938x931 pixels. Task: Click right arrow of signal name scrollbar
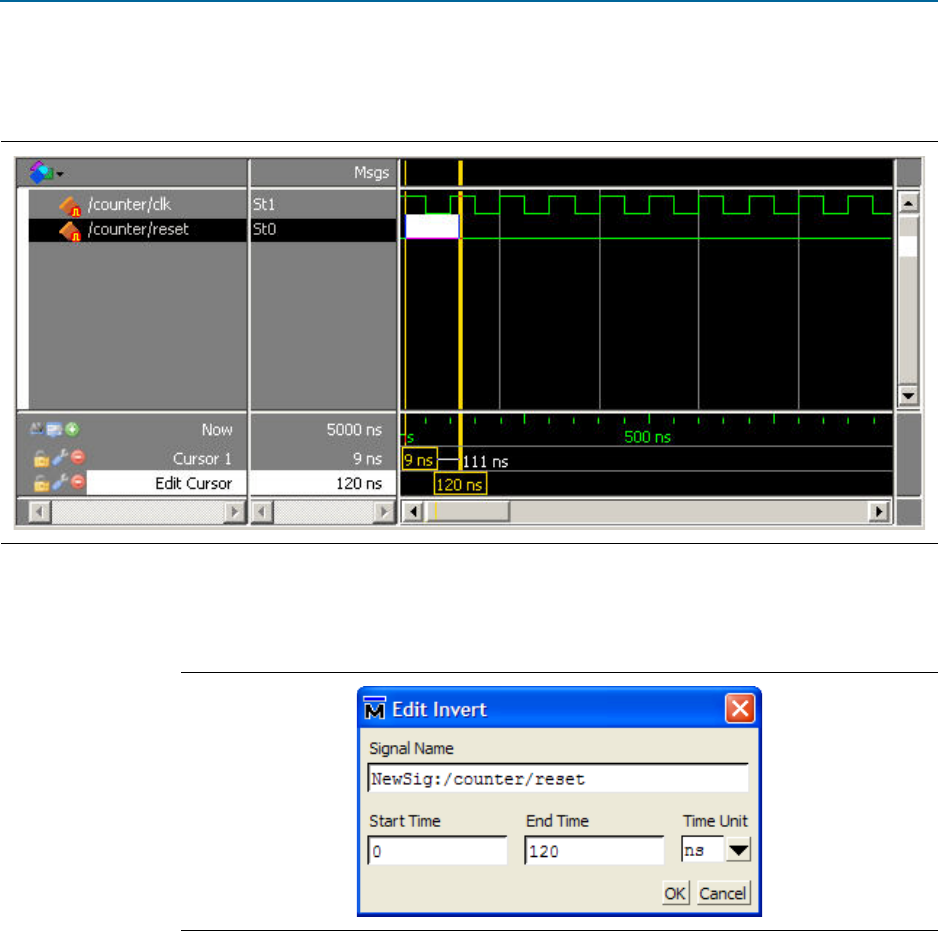point(234,512)
